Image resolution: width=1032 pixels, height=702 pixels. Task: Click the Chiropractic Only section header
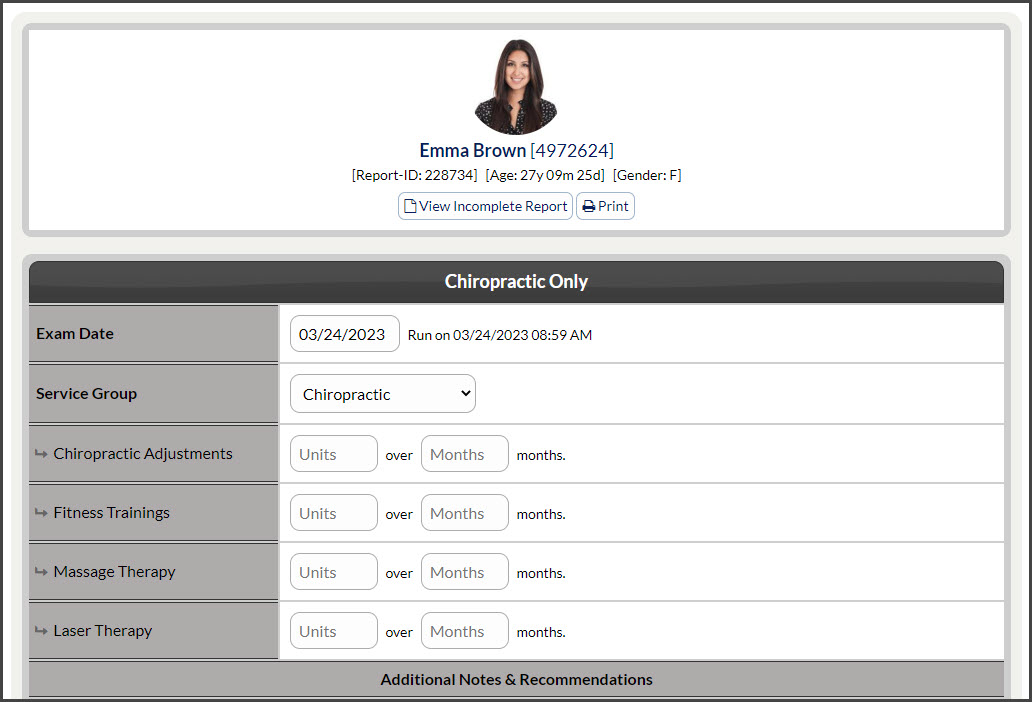coord(517,282)
